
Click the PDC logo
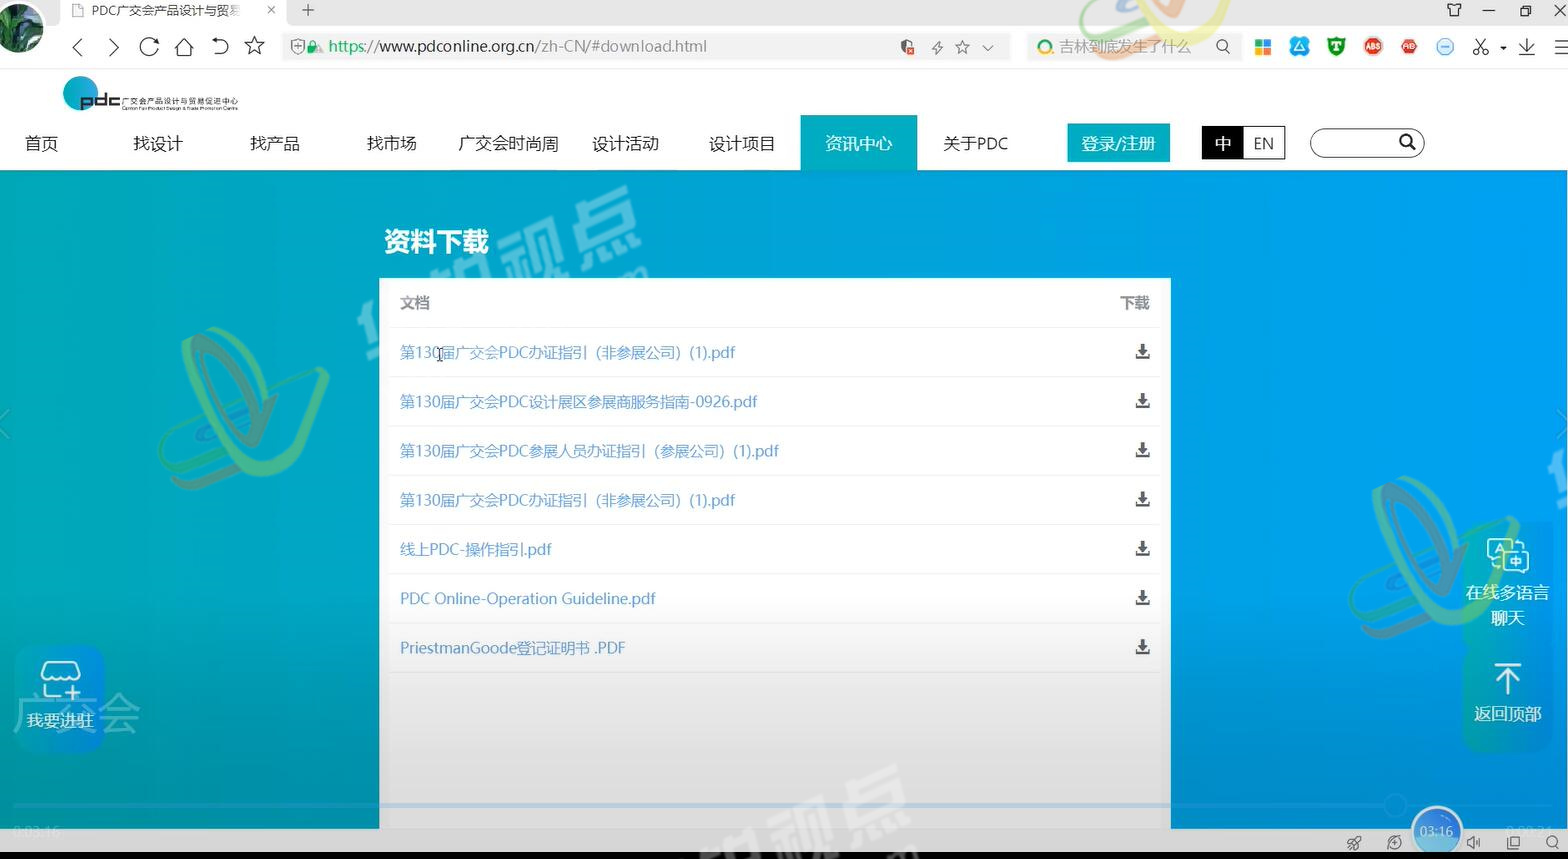(151, 94)
